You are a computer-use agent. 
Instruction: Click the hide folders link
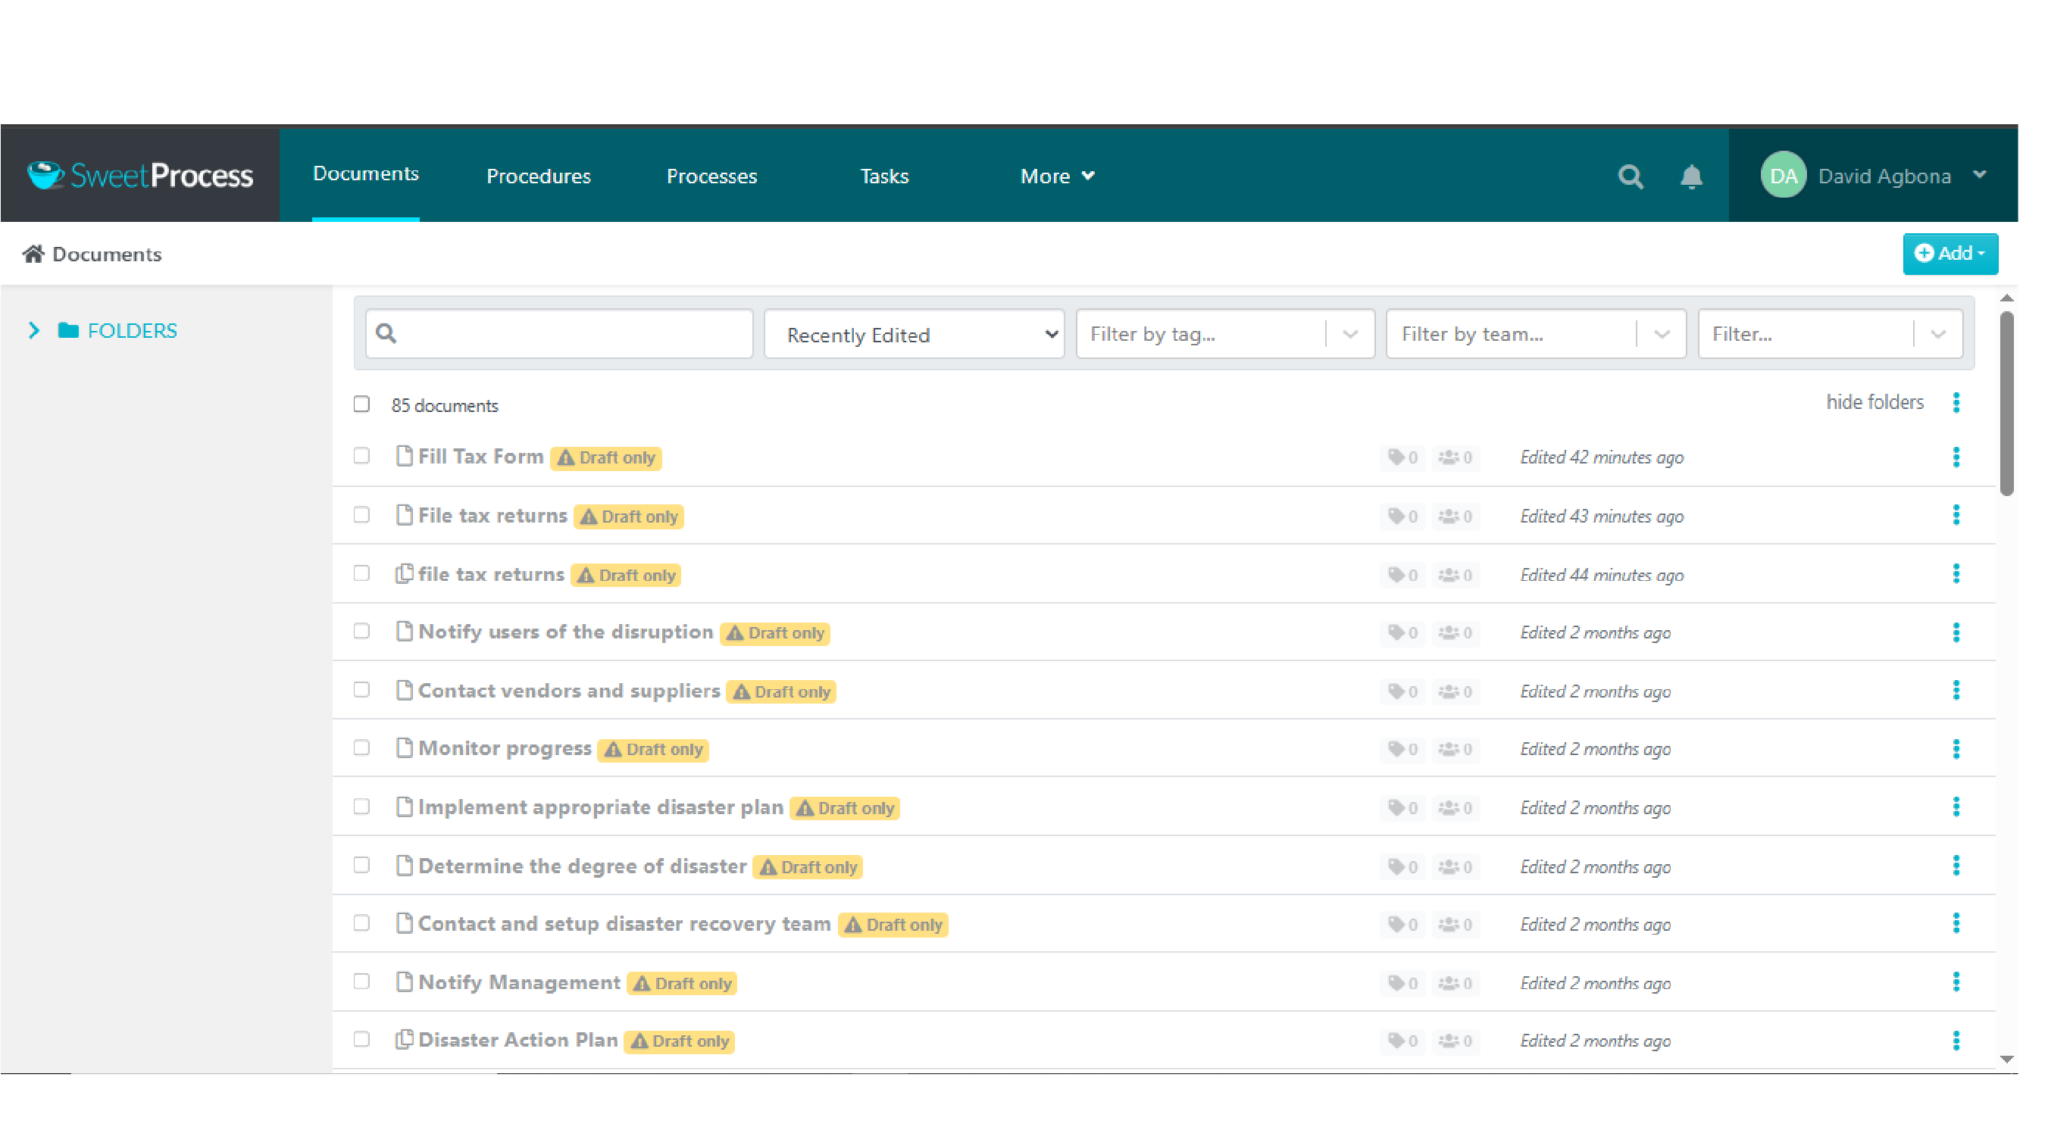1875,402
